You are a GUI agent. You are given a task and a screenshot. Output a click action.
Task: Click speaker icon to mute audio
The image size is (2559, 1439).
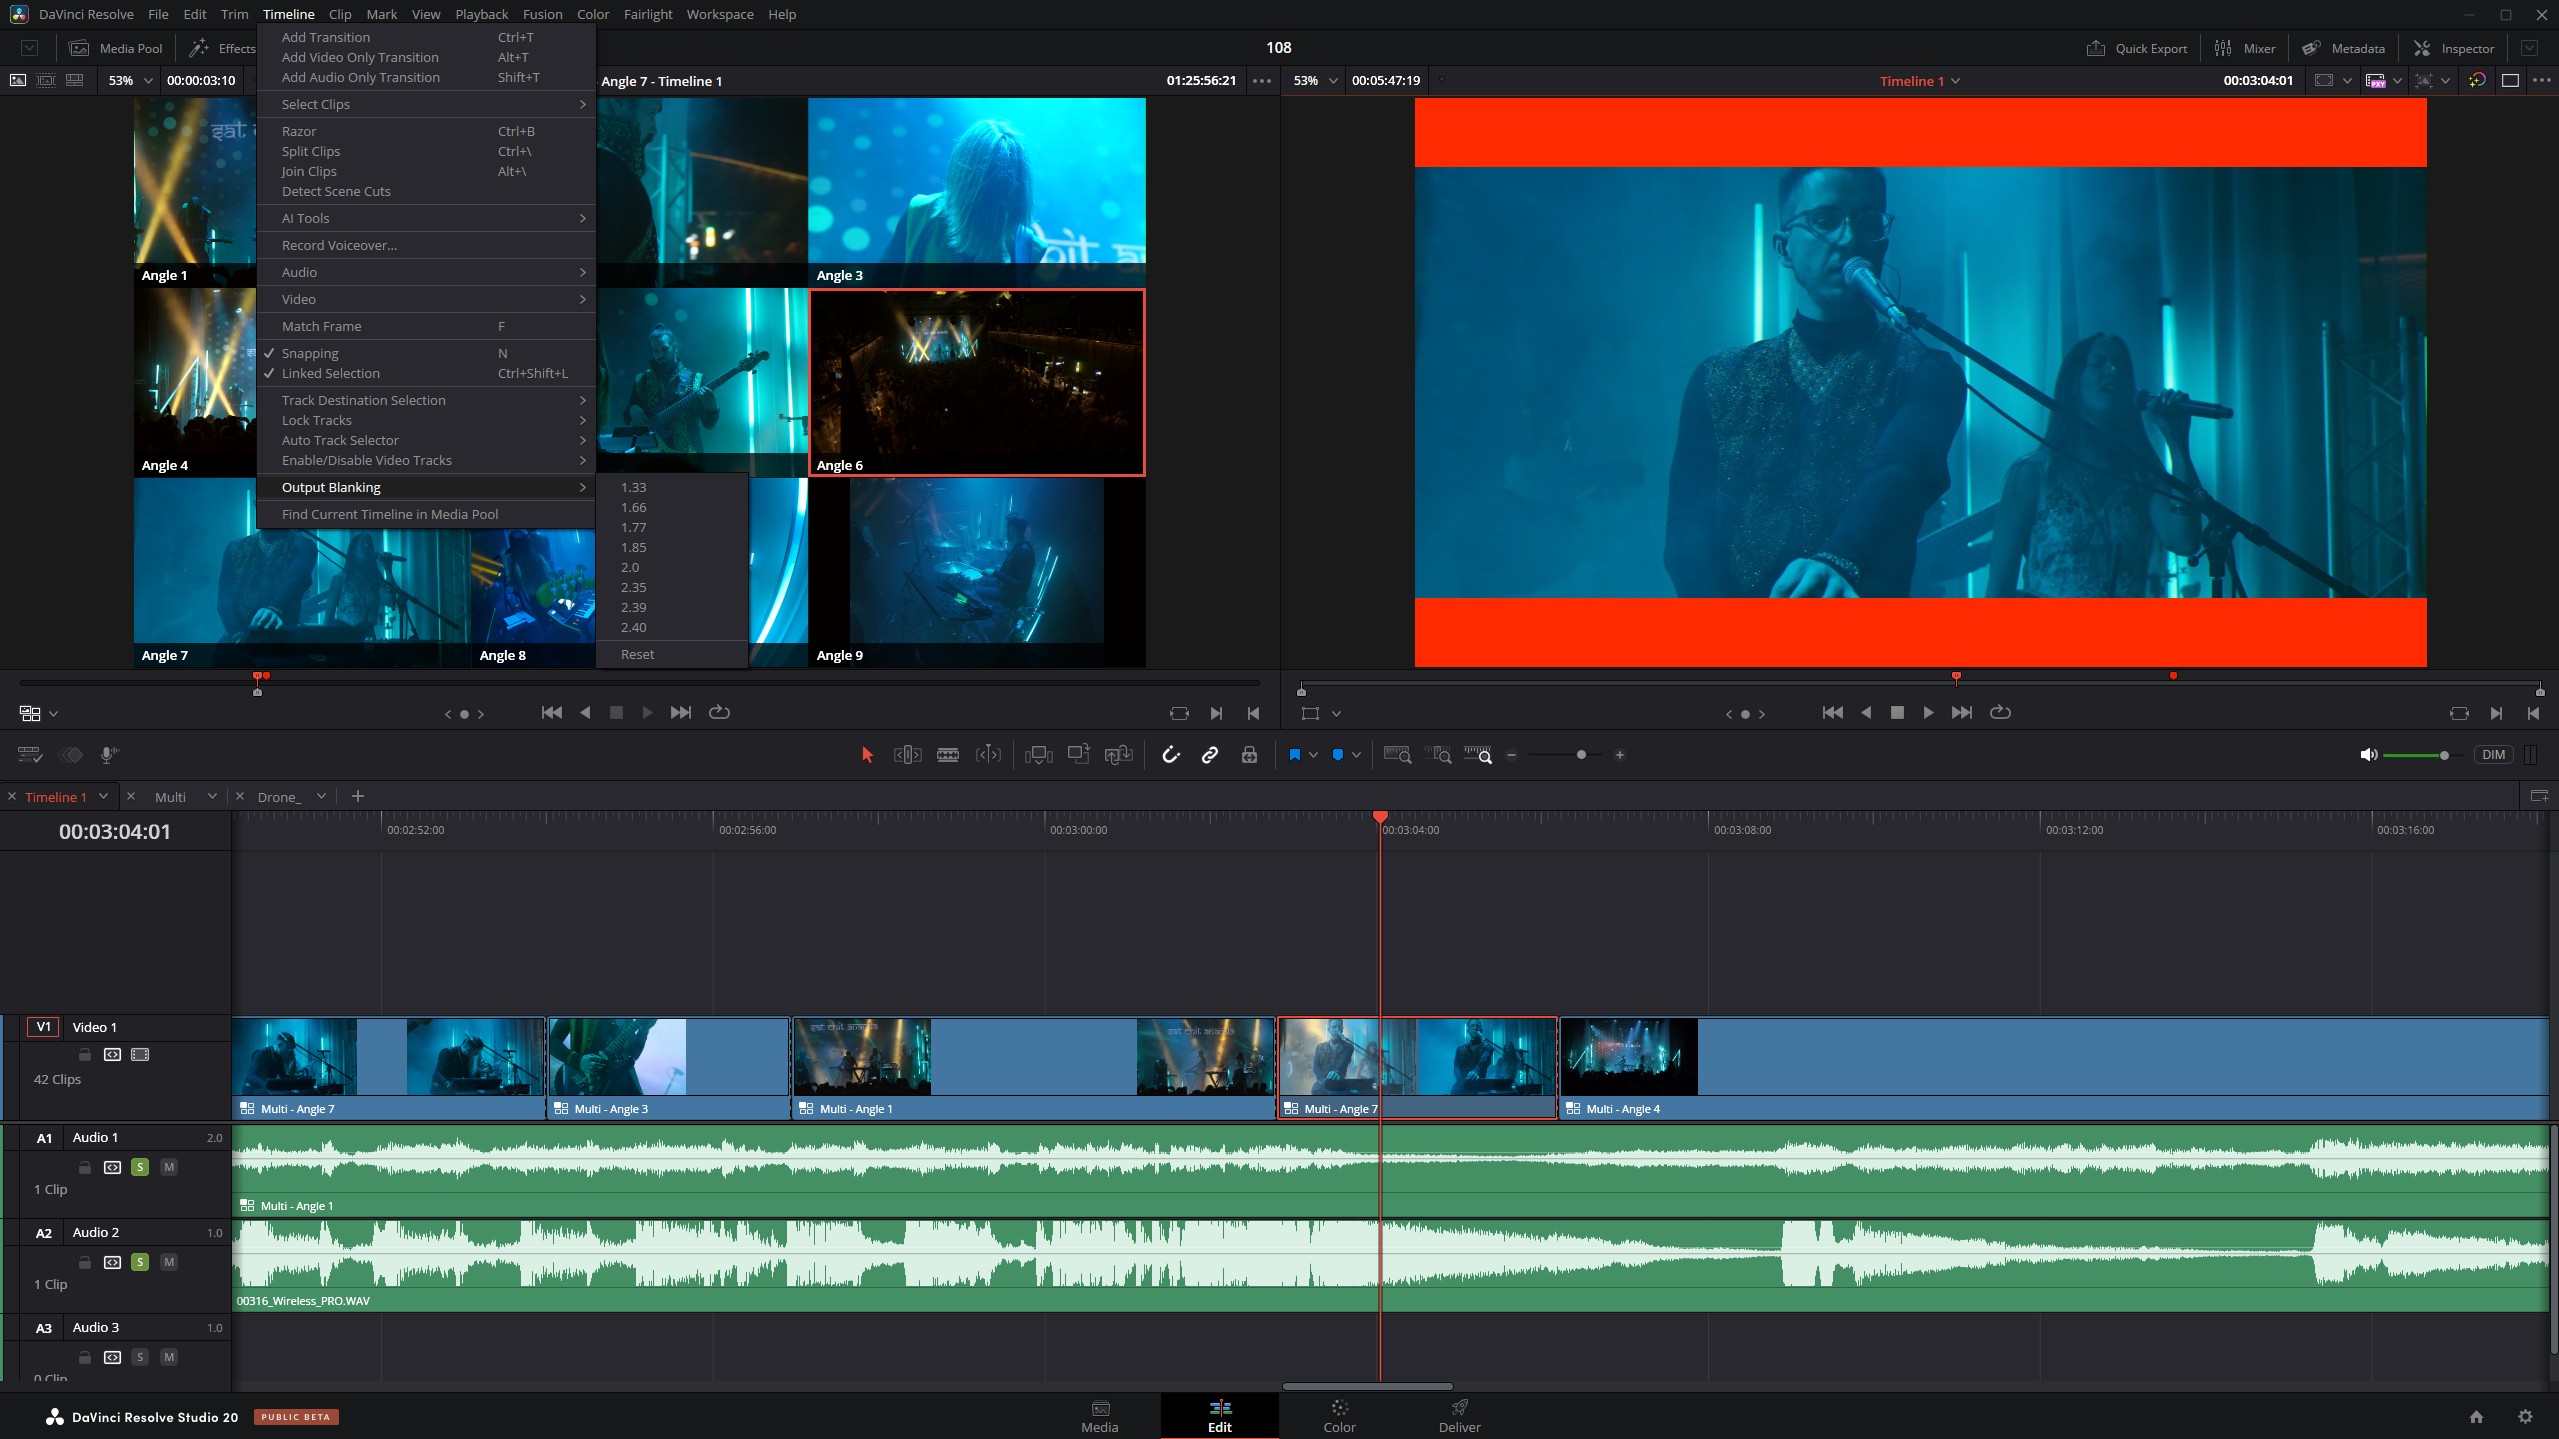tap(2368, 755)
